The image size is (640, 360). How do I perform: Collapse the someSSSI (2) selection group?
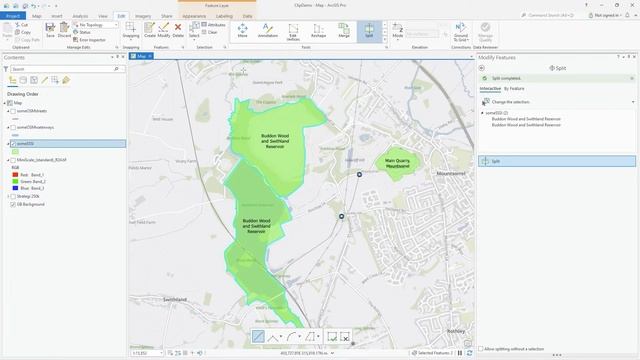[482, 113]
